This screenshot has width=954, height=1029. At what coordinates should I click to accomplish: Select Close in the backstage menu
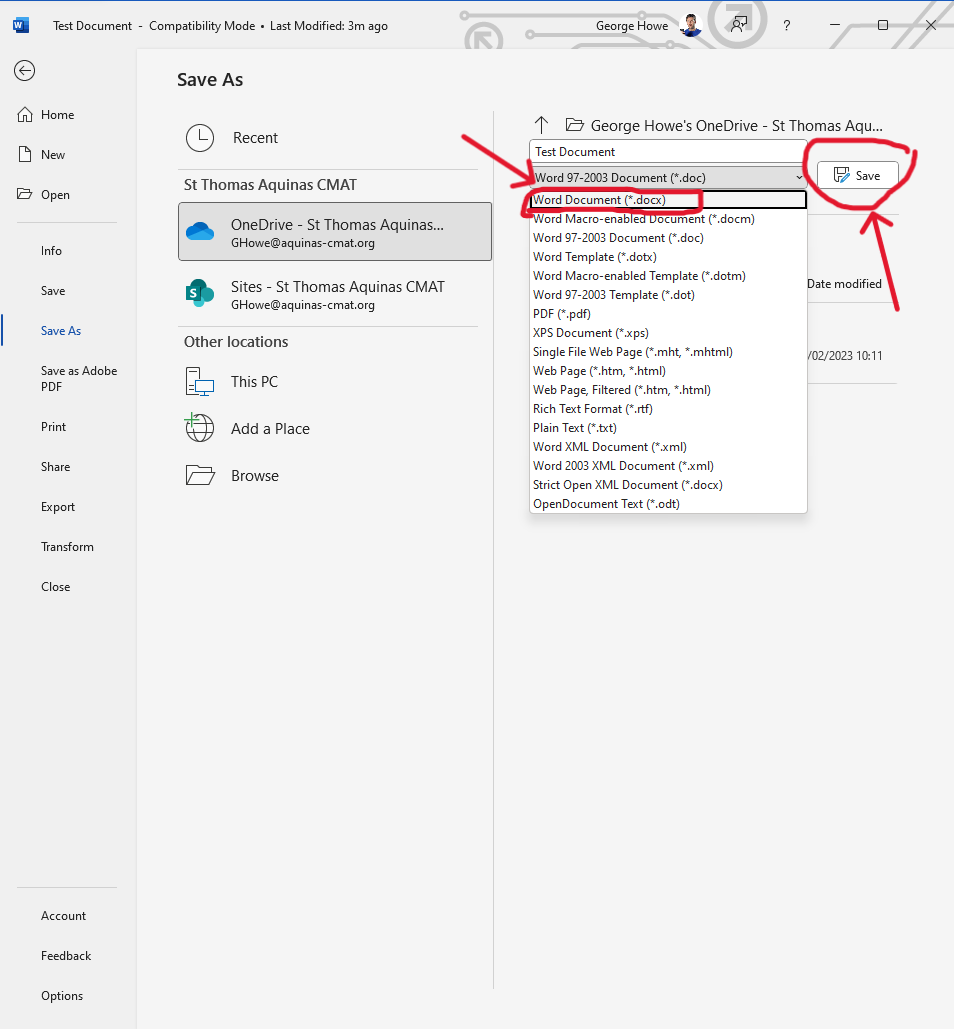[55, 587]
